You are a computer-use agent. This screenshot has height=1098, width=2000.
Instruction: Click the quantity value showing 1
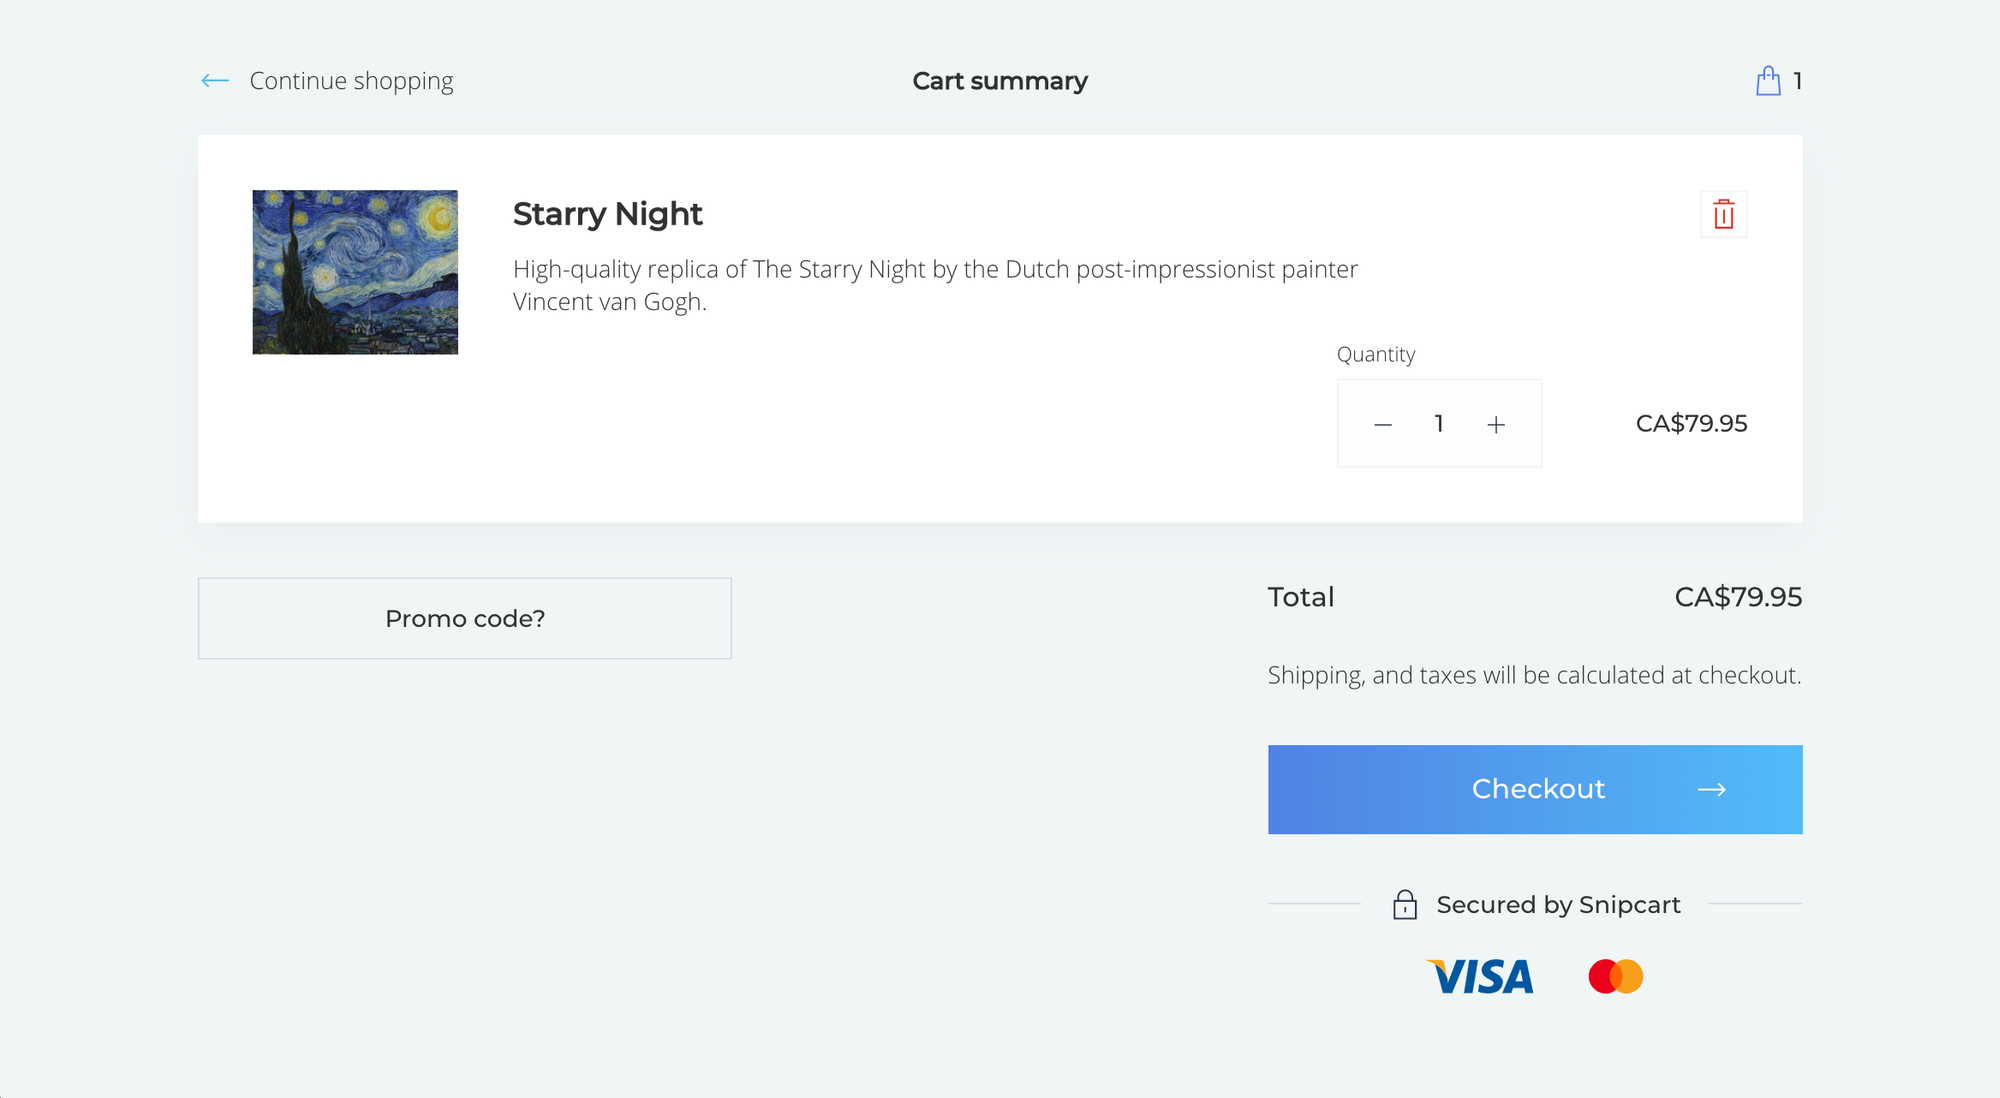coord(1439,424)
